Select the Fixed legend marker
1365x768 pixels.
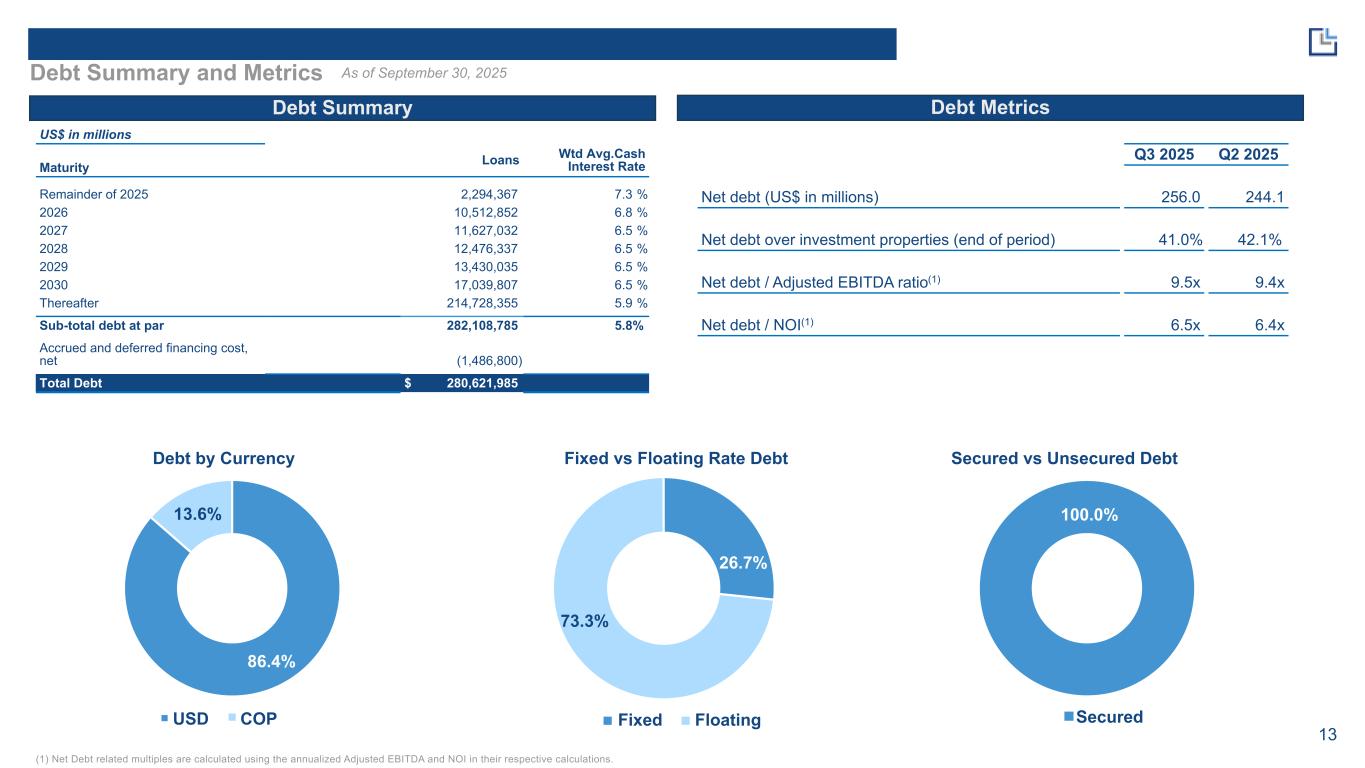pyautogui.click(x=607, y=721)
